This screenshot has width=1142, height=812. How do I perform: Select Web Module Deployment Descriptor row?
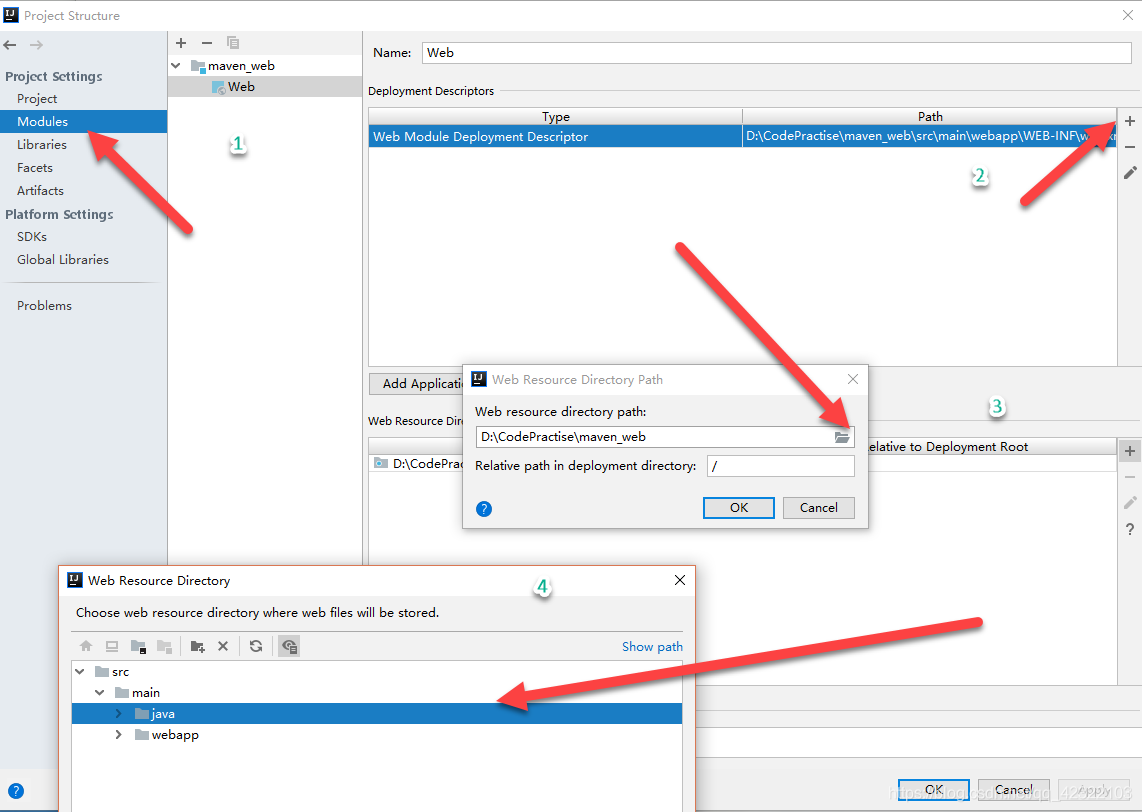coord(742,136)
